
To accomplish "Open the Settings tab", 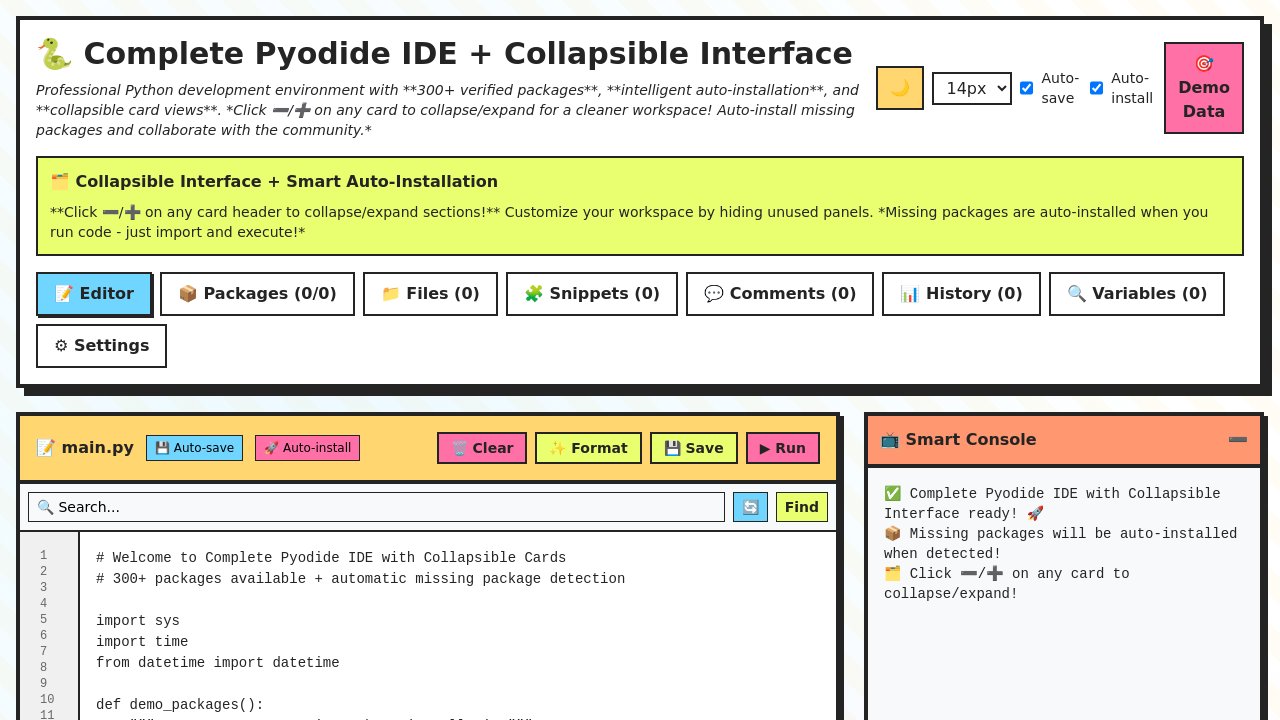I will (101, 346).
